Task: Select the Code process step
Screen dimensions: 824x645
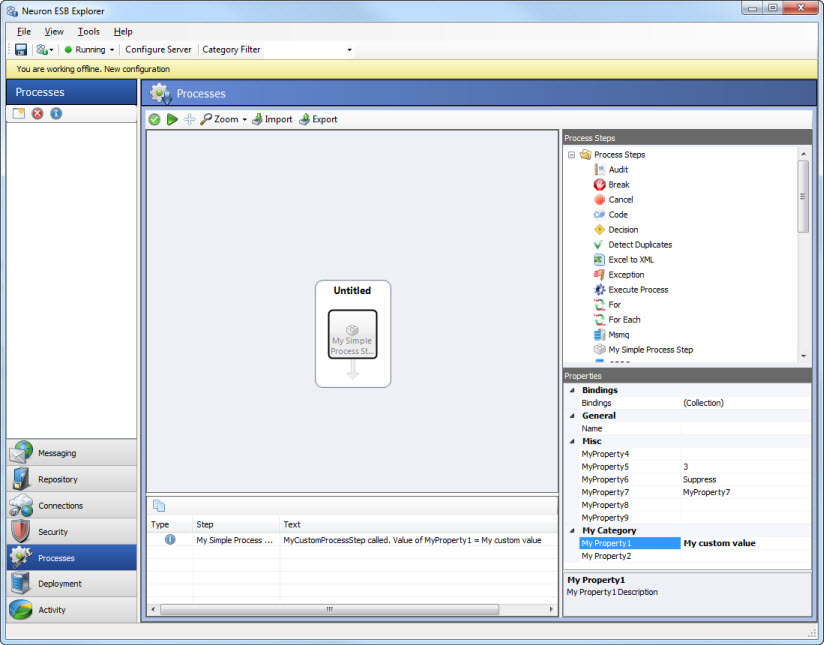Action: click(618, 214)
